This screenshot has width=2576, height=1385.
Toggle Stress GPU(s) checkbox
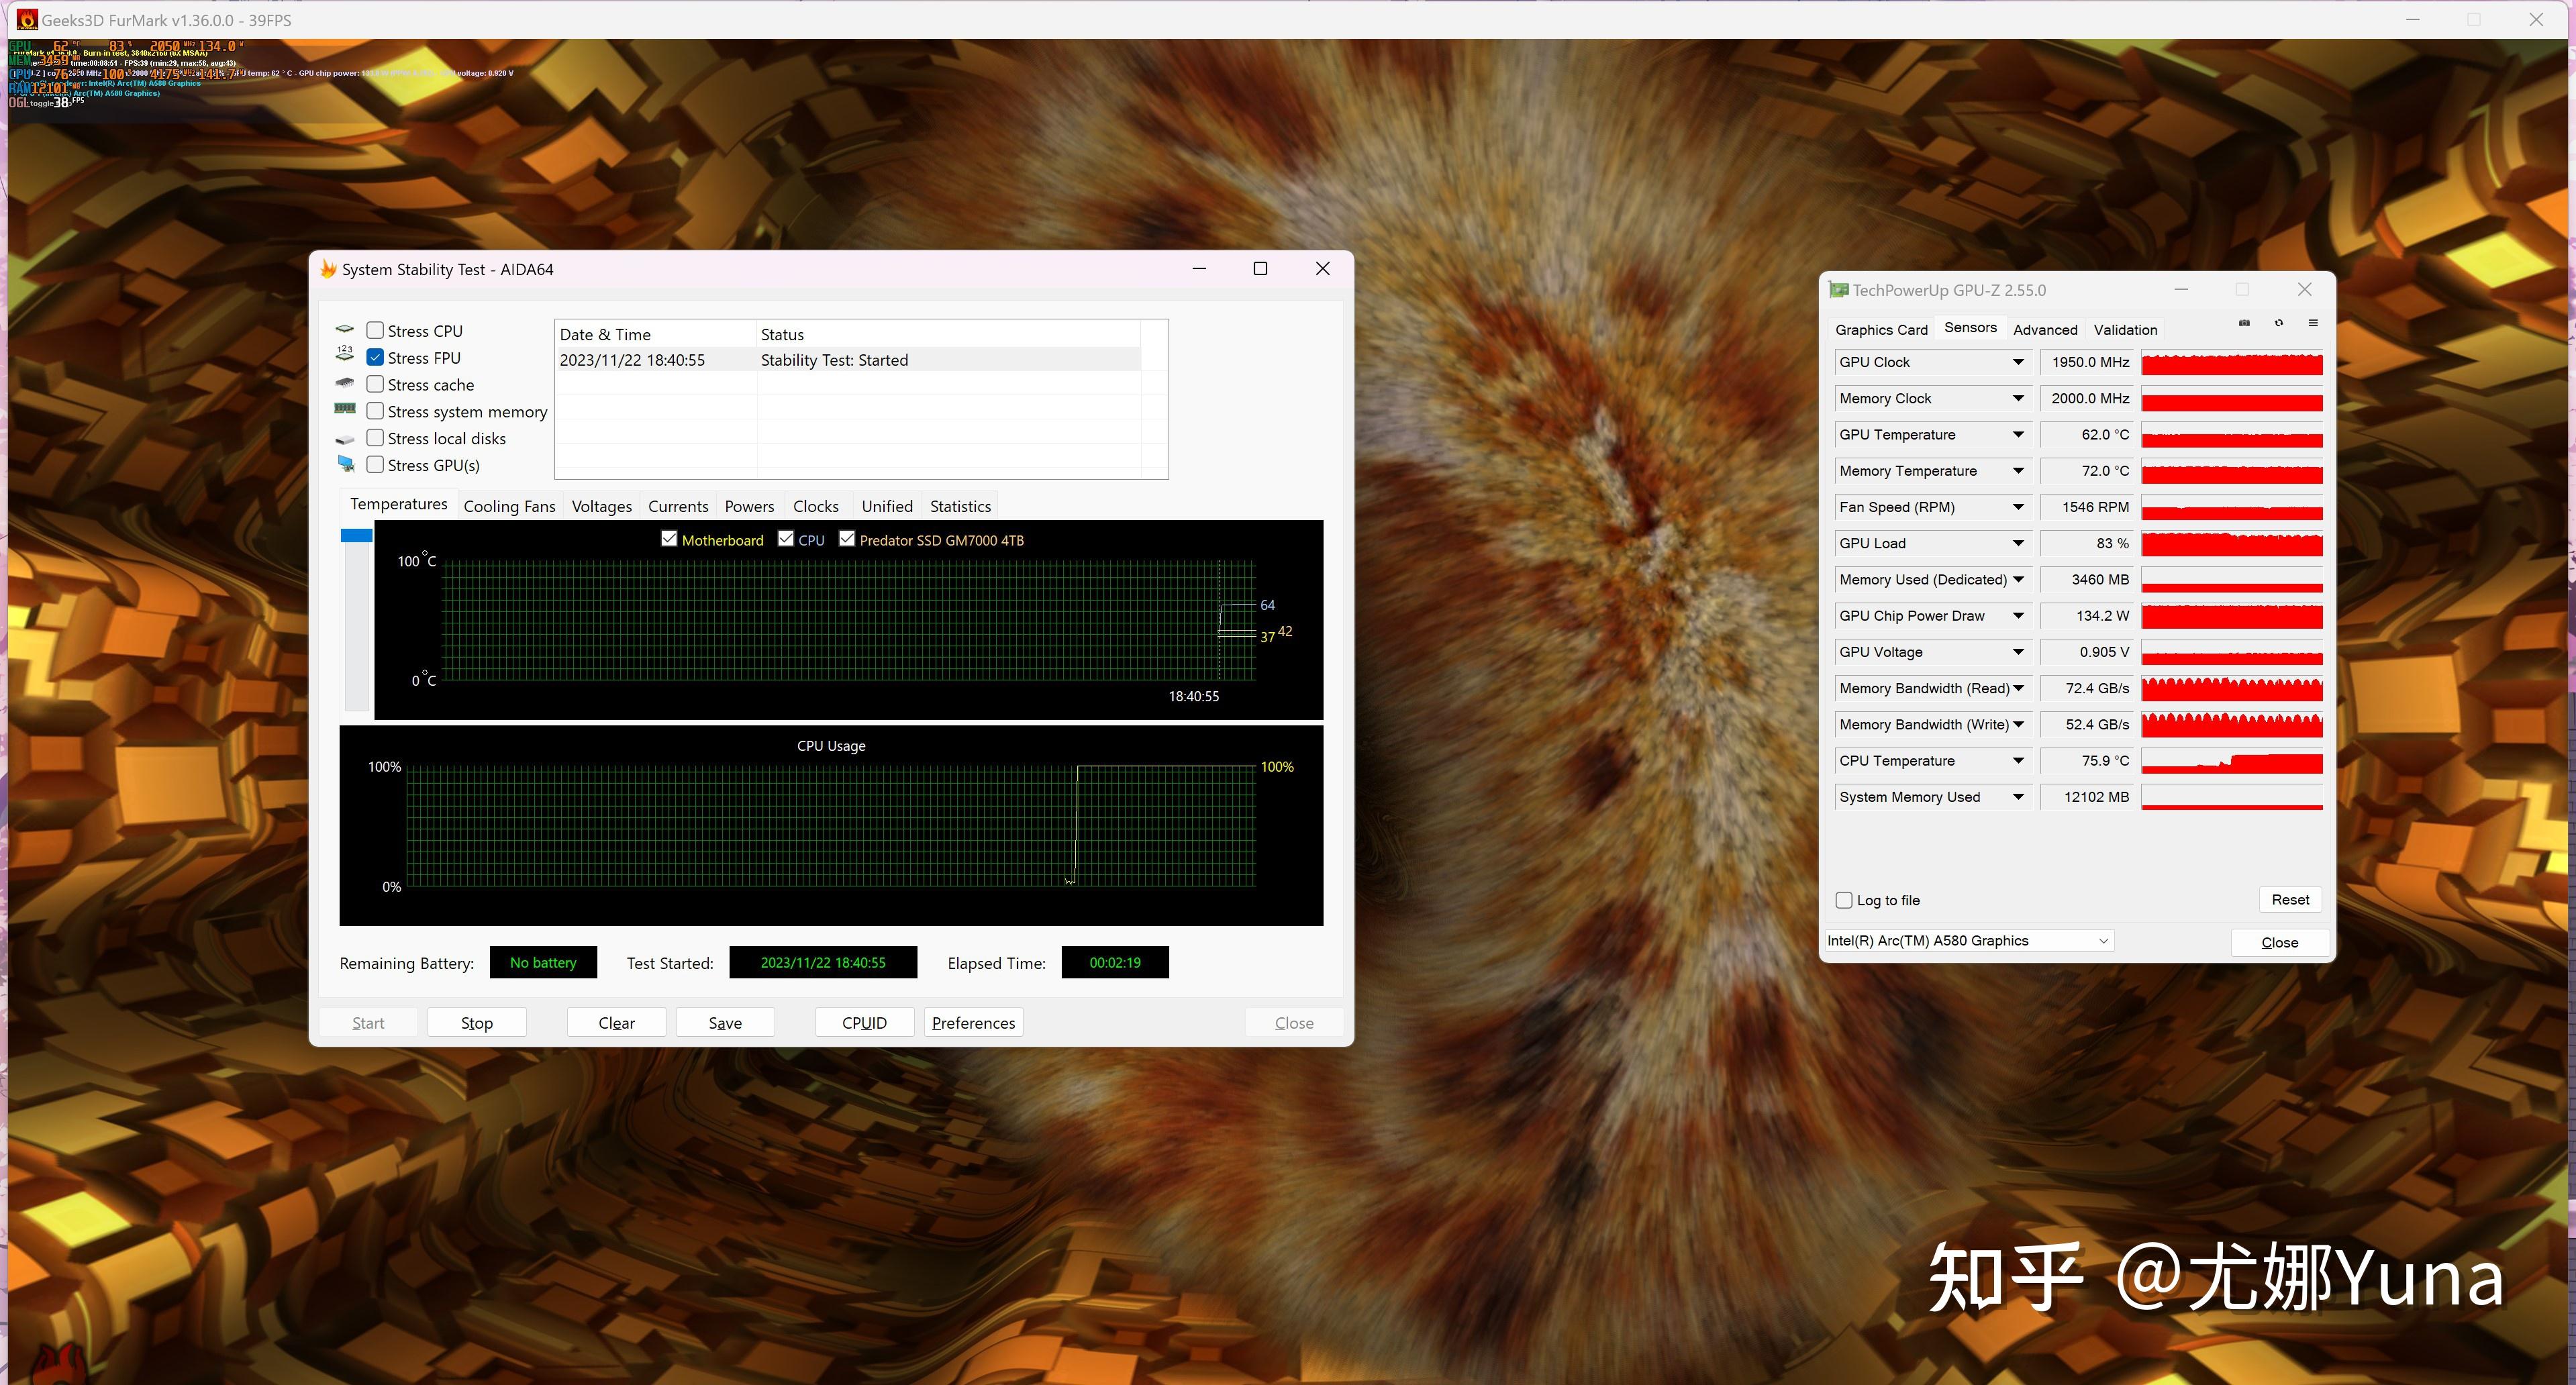[x=375, y=464]
